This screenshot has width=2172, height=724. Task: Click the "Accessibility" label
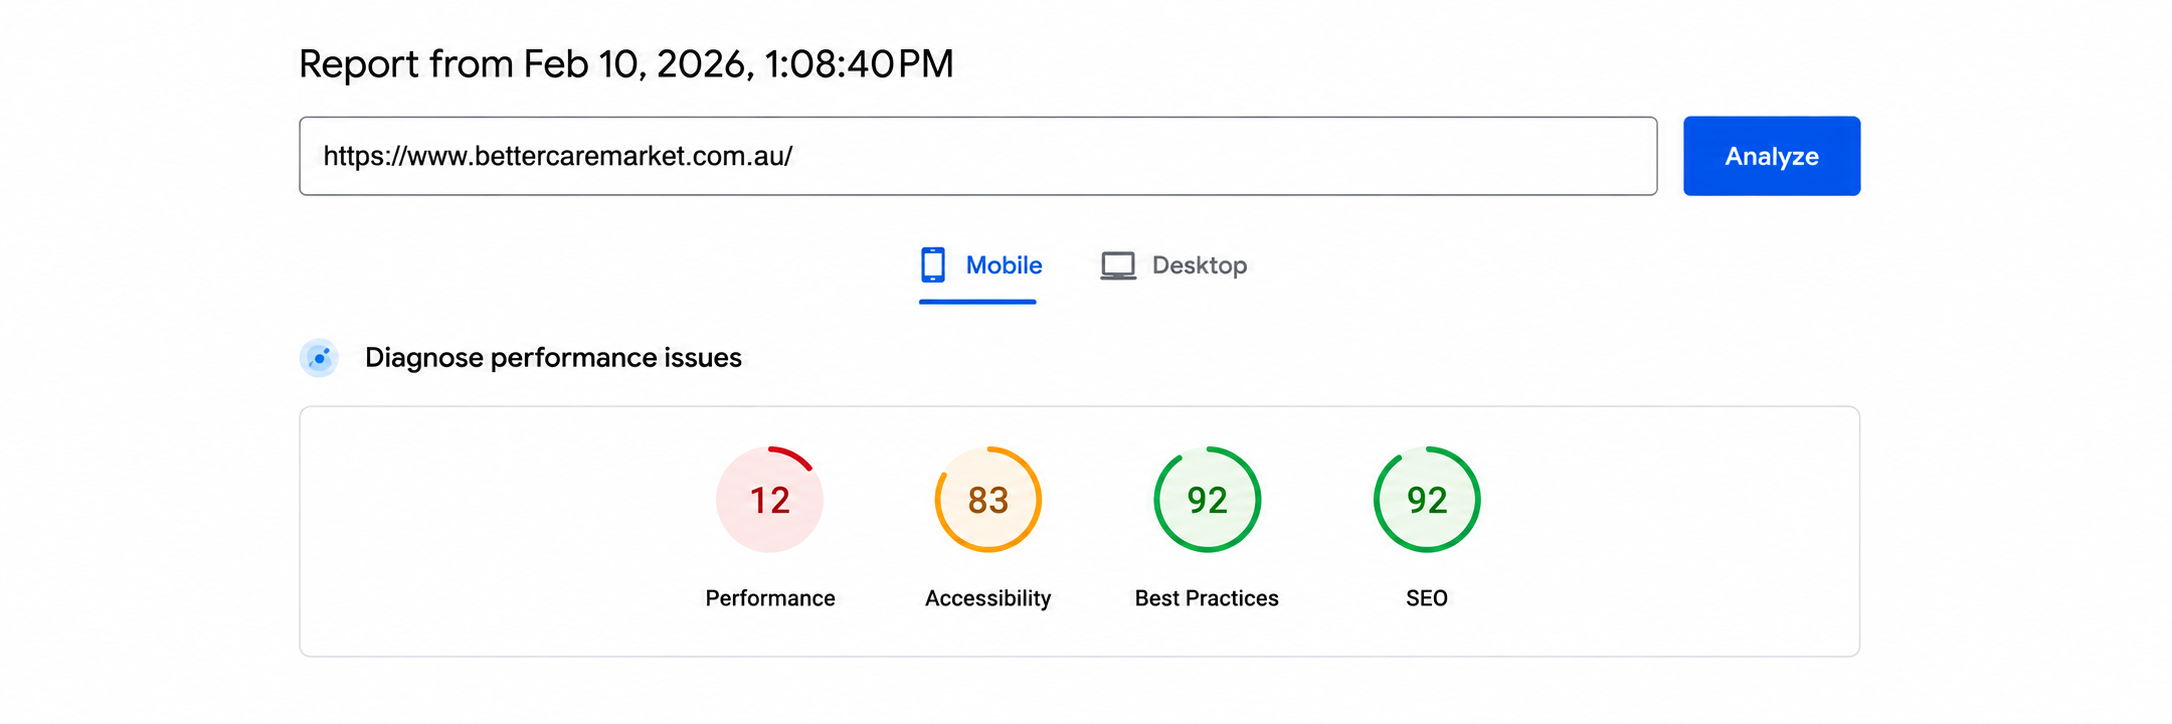tap(988, 598)
